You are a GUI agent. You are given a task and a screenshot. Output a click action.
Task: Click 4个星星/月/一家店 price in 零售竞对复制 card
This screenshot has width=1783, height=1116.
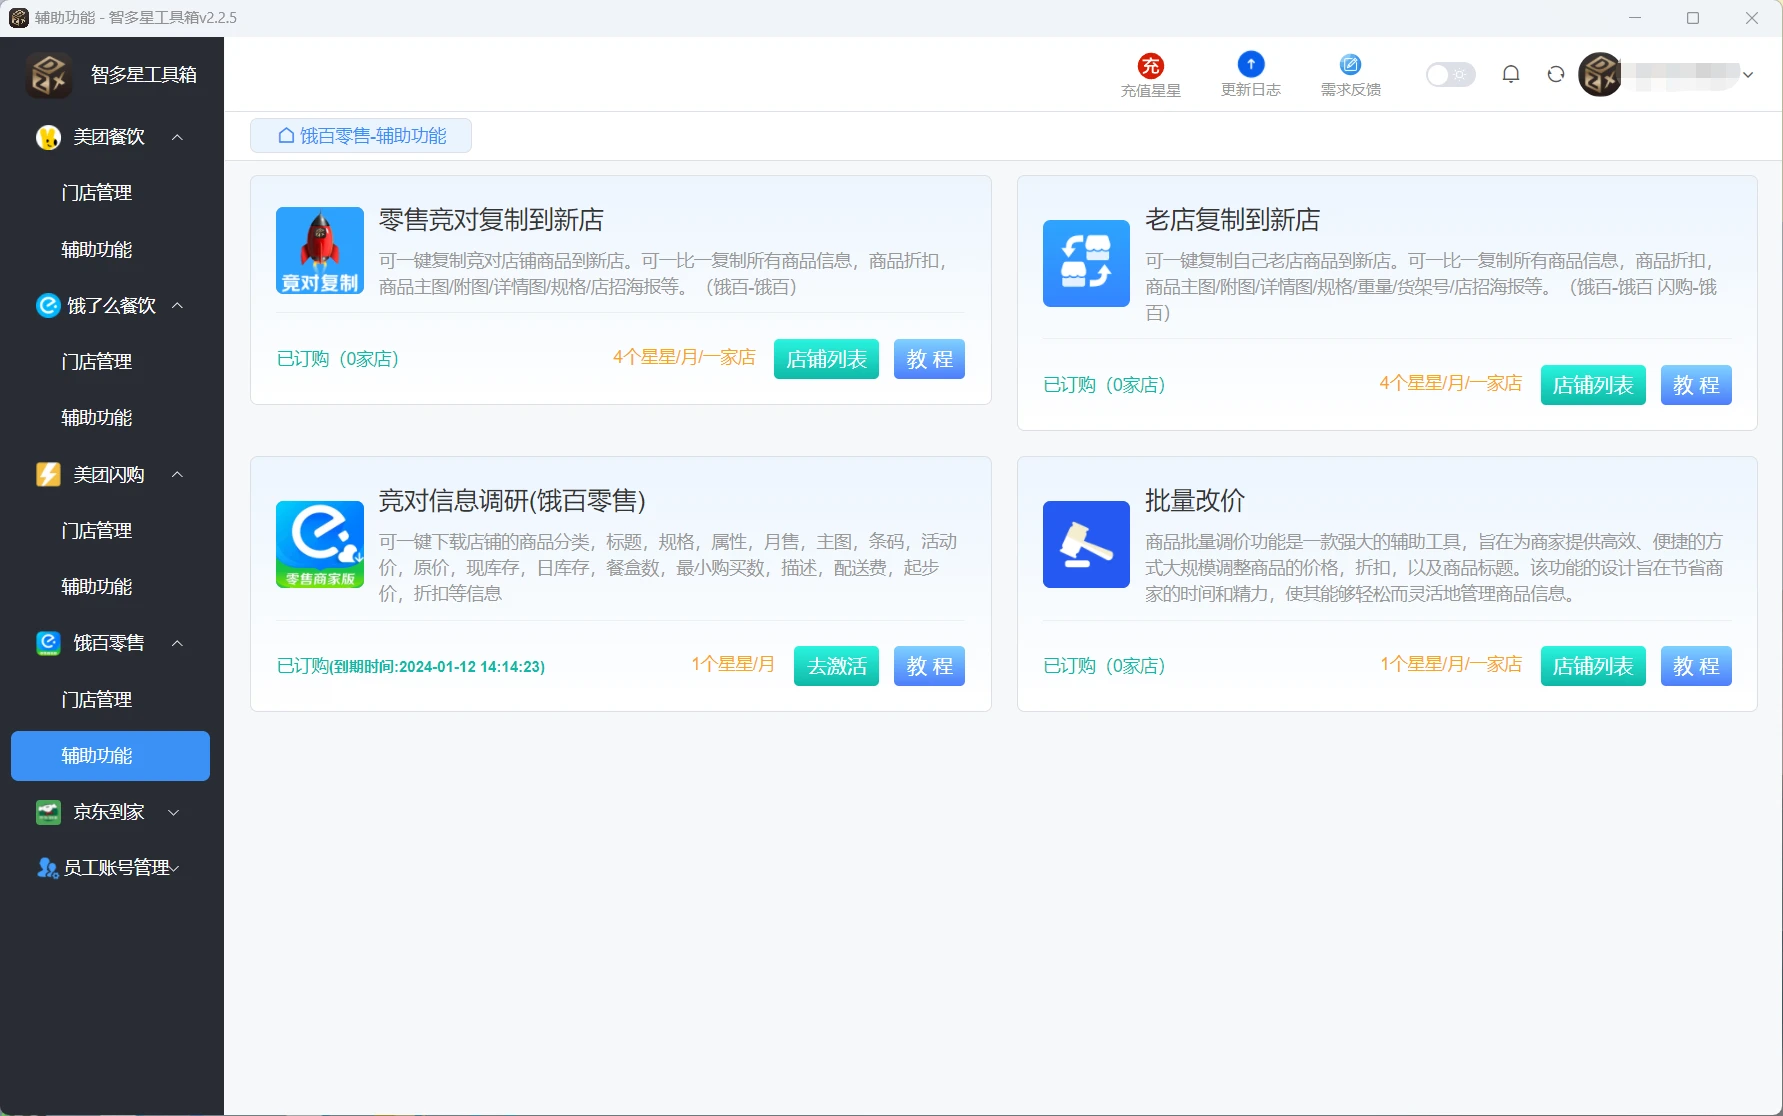(684, 357)
